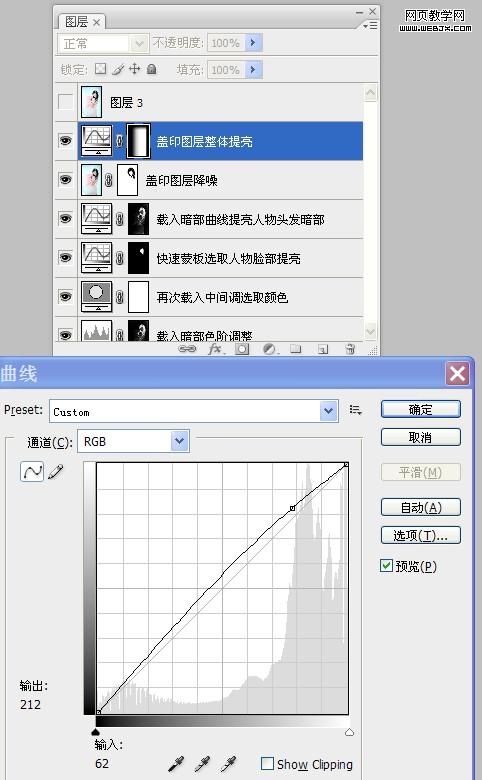
Task: Pick the white point eyedropper
Action: pos(228,763)
